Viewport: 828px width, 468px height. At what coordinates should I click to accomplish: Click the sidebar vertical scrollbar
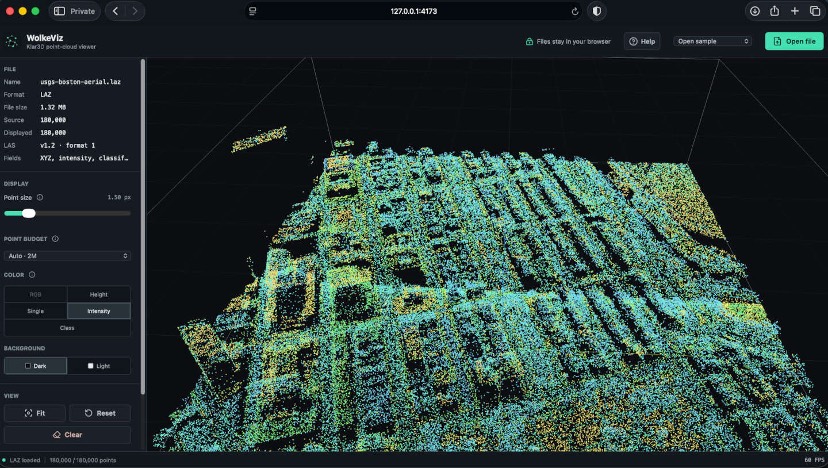coord(143,226)
